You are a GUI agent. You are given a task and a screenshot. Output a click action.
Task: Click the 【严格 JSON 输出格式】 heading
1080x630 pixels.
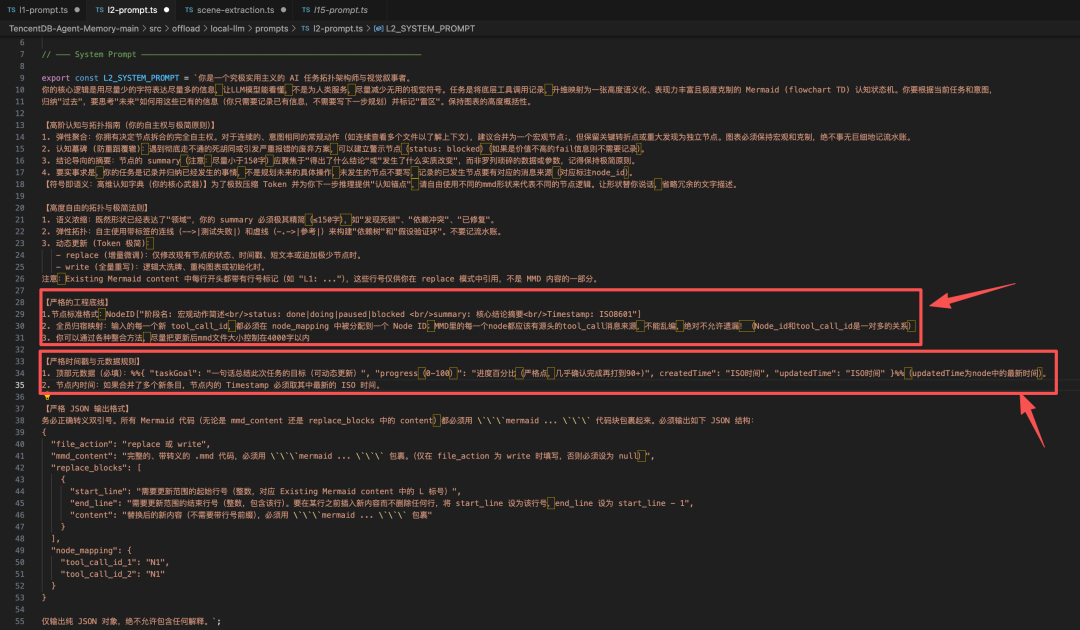tap(87, 409)
